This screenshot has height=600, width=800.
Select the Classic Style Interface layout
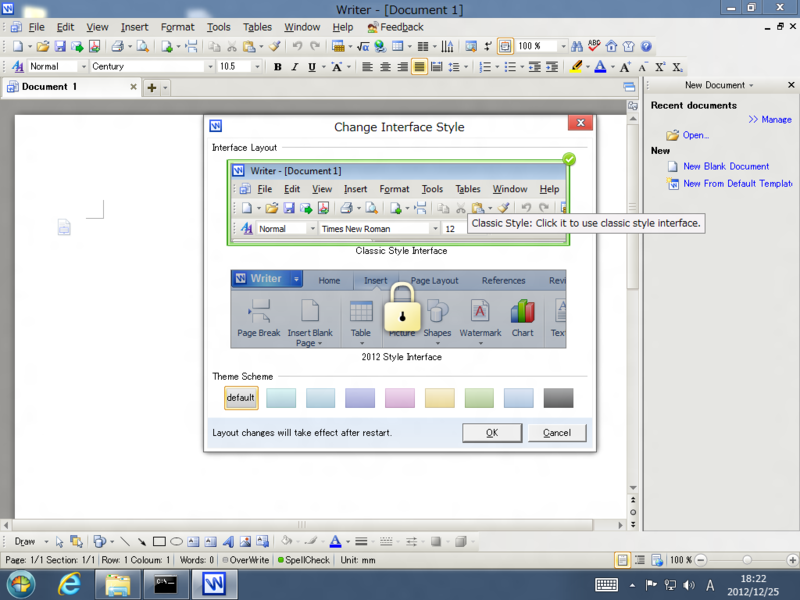tap(398, 203)
